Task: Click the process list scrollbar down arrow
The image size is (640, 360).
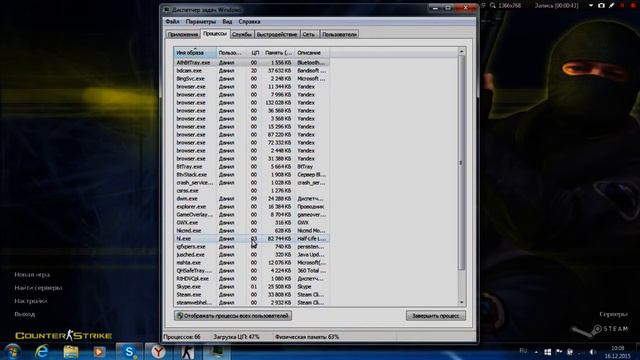Action: pos(462,302)
